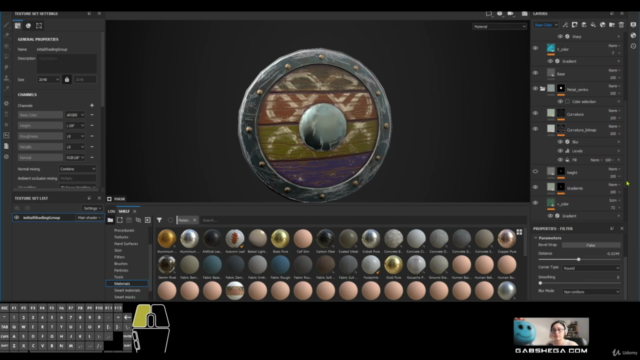Select the Eraser tool in left toolbar

6,36
